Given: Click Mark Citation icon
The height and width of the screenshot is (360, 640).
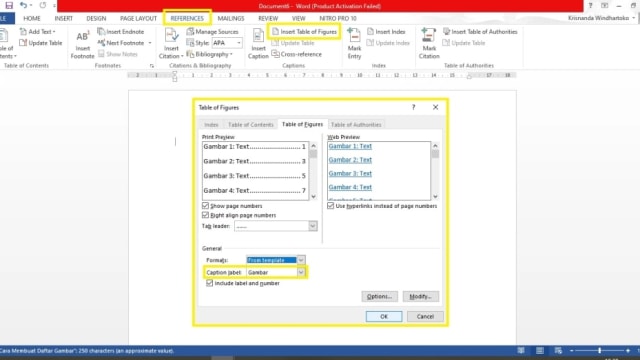Looking at the screenshot, I should [429, 44].
